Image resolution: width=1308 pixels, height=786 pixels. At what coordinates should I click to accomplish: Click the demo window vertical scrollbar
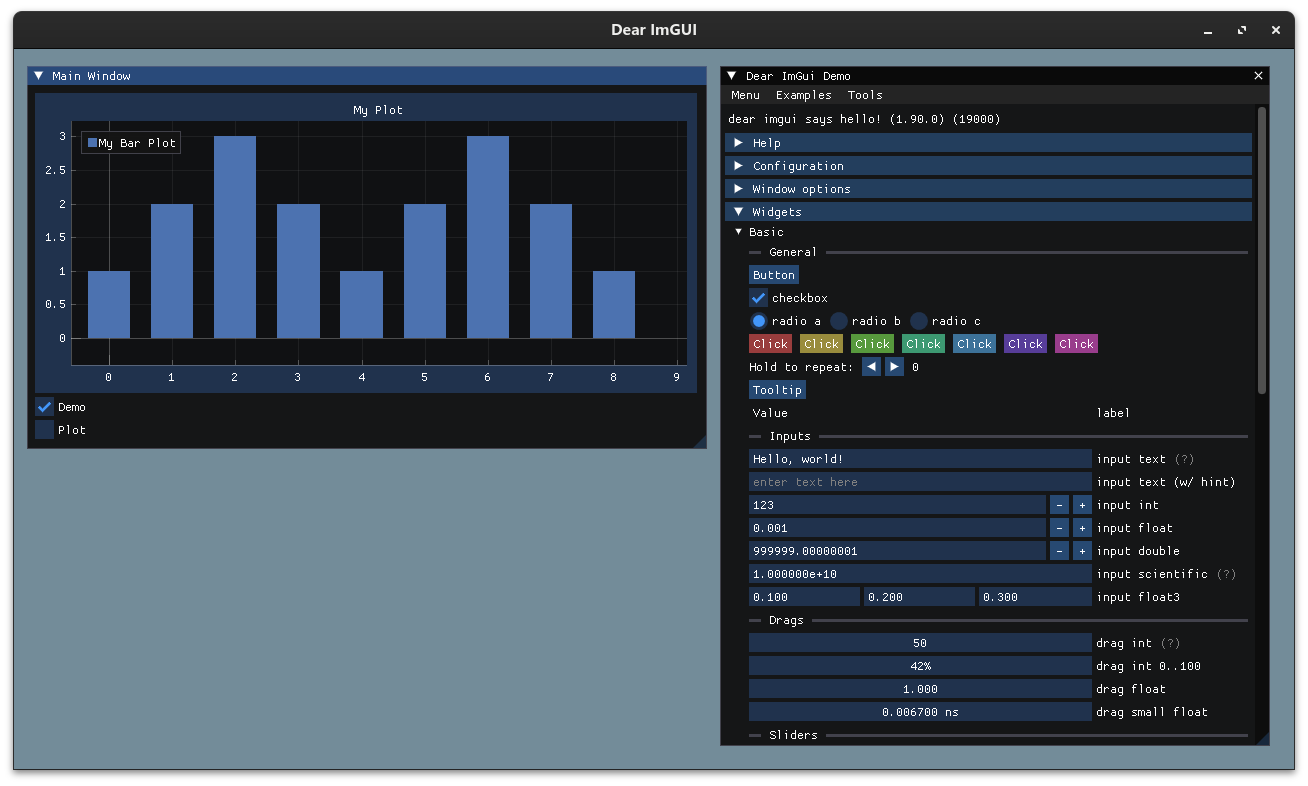point(1262,250)
